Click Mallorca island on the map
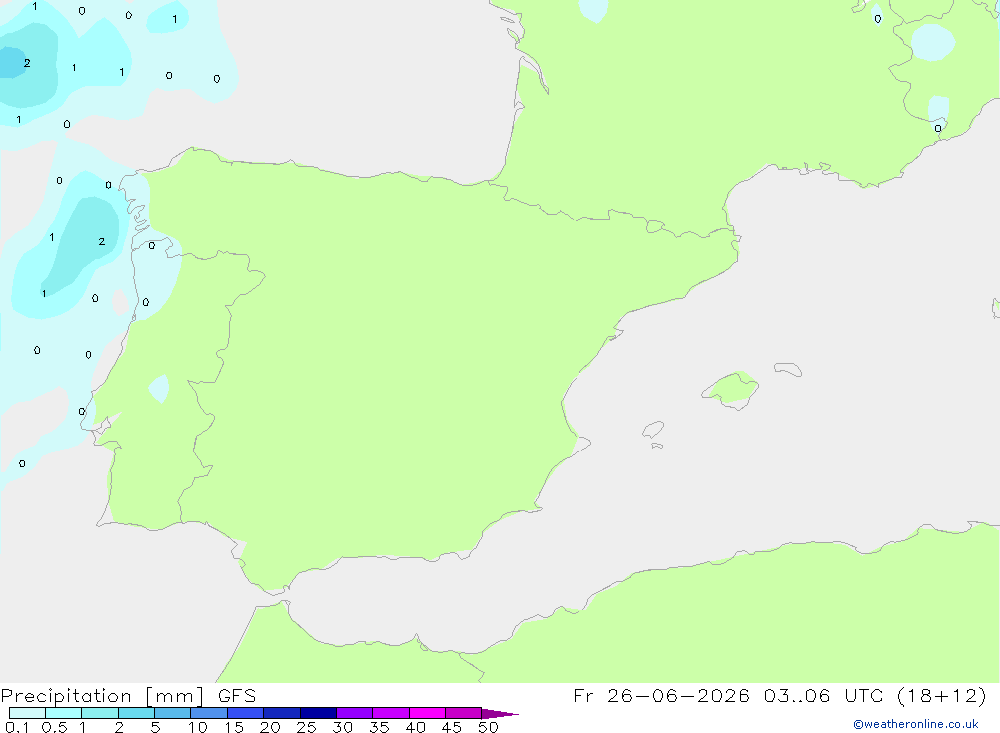 (731, 389)
